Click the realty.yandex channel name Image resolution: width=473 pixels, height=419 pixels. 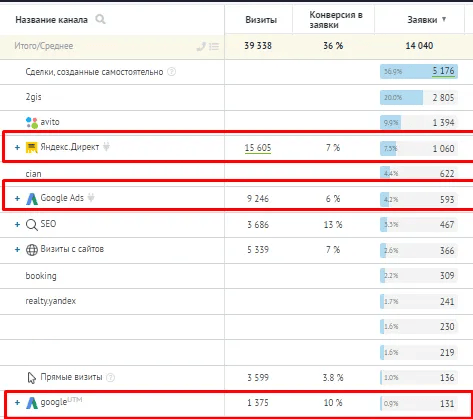pos(51,301)
